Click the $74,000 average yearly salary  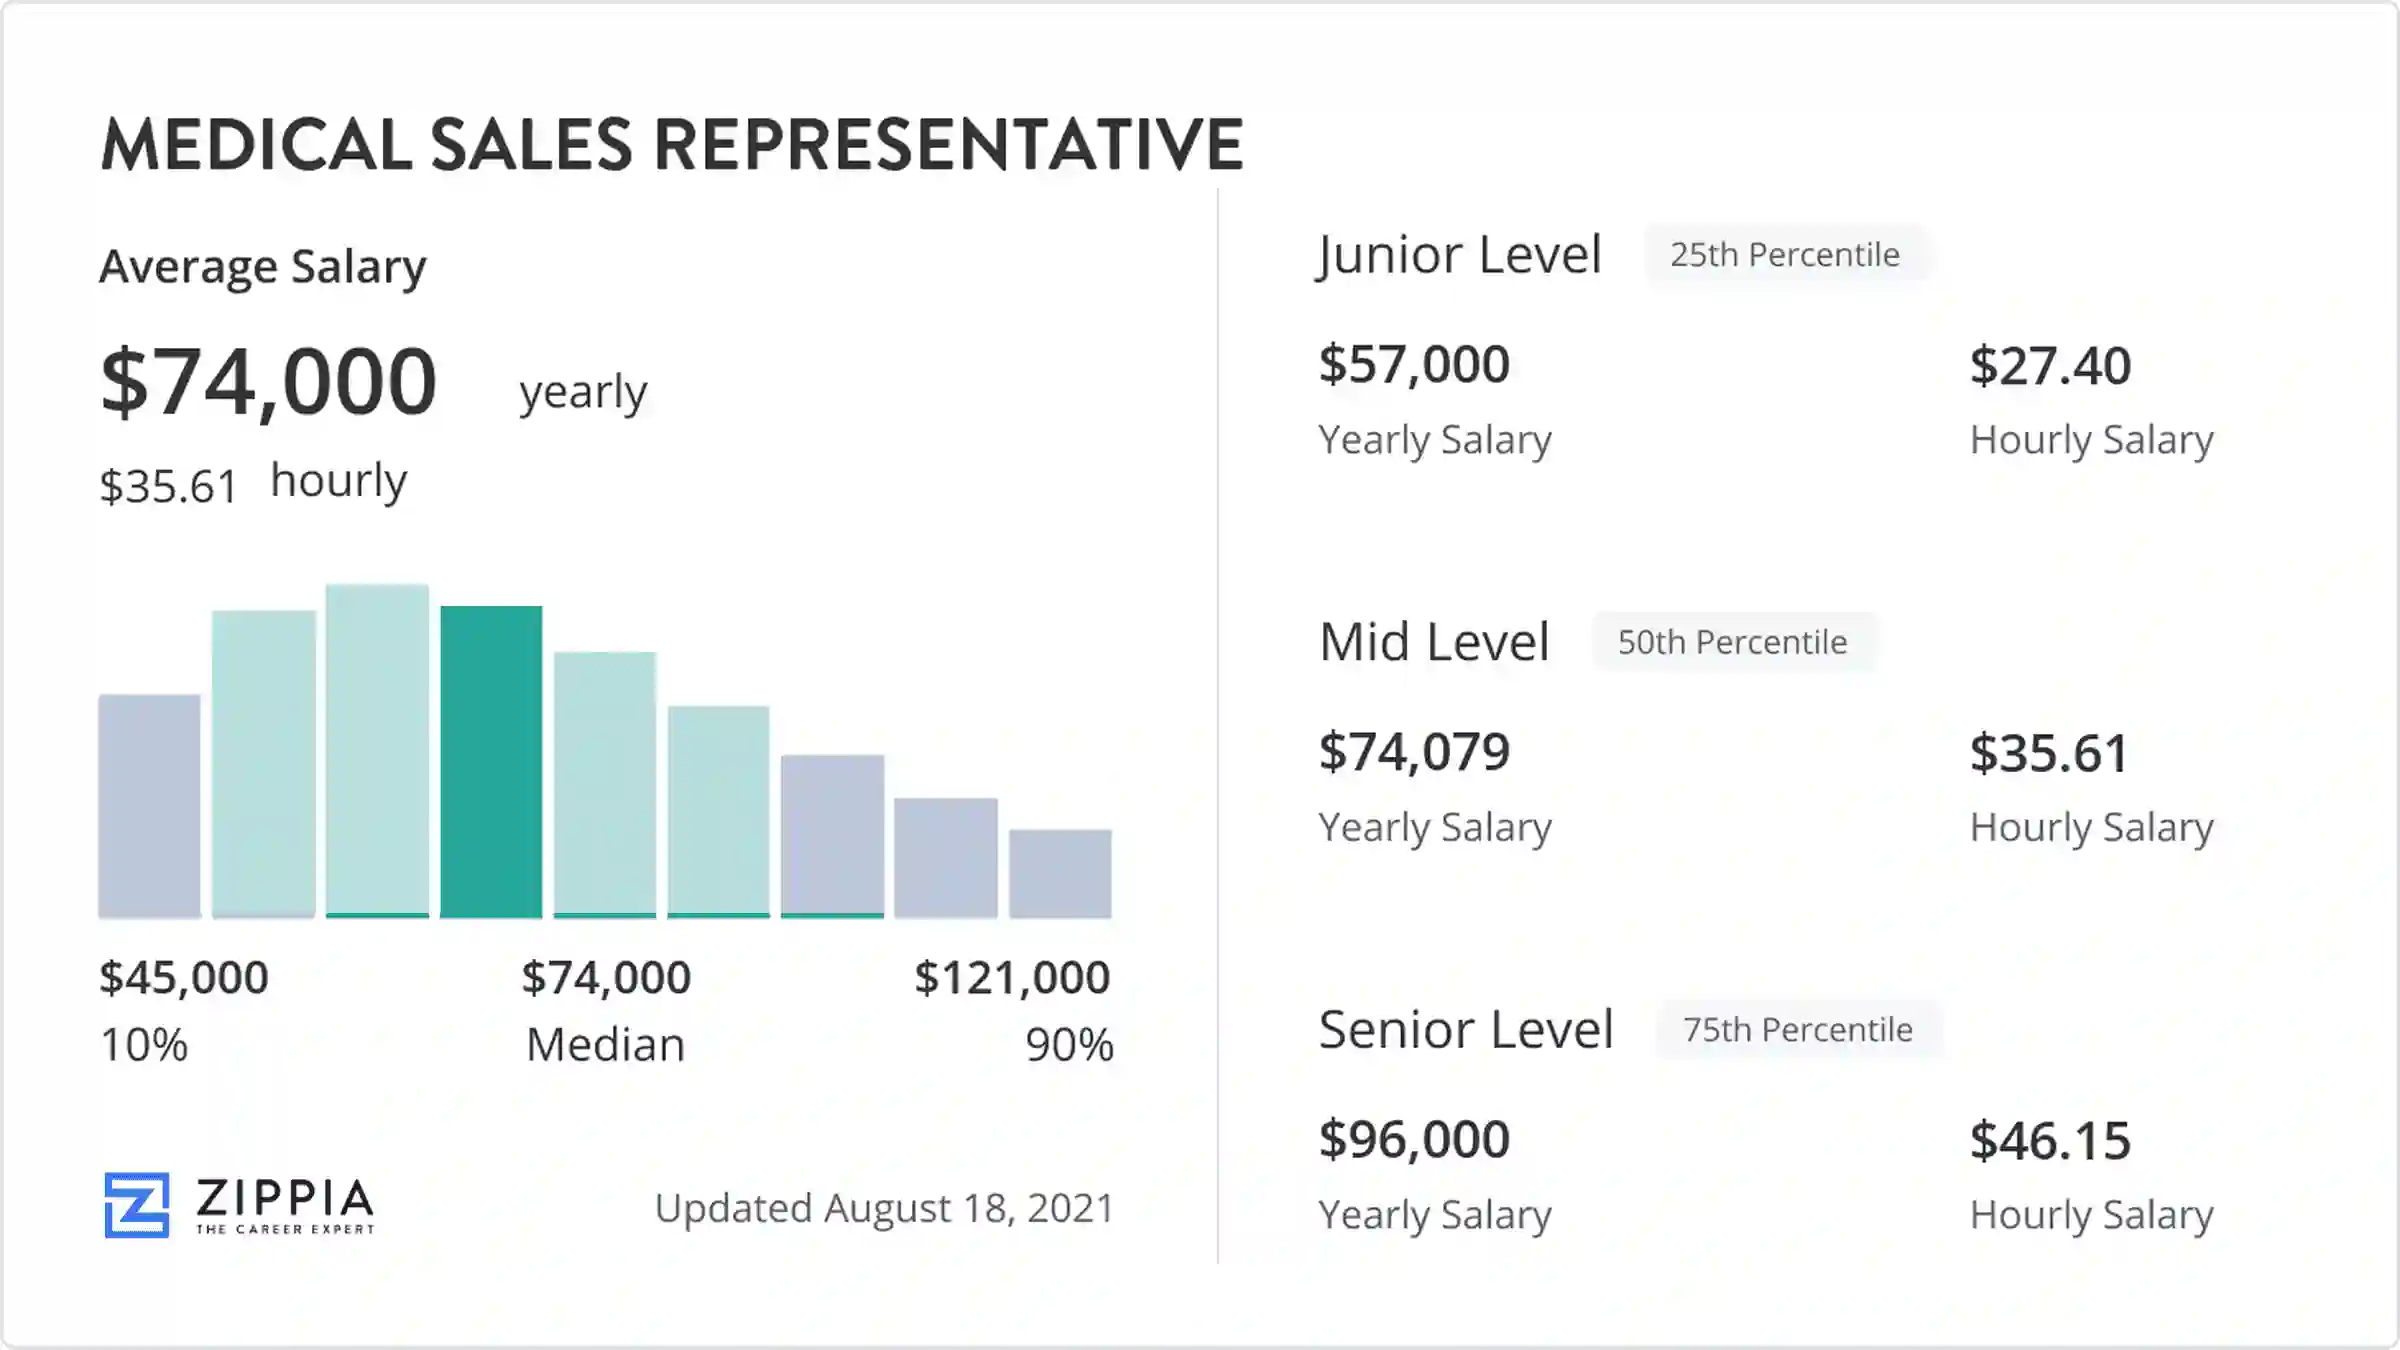pyautogui.click(x=269, y=381)
